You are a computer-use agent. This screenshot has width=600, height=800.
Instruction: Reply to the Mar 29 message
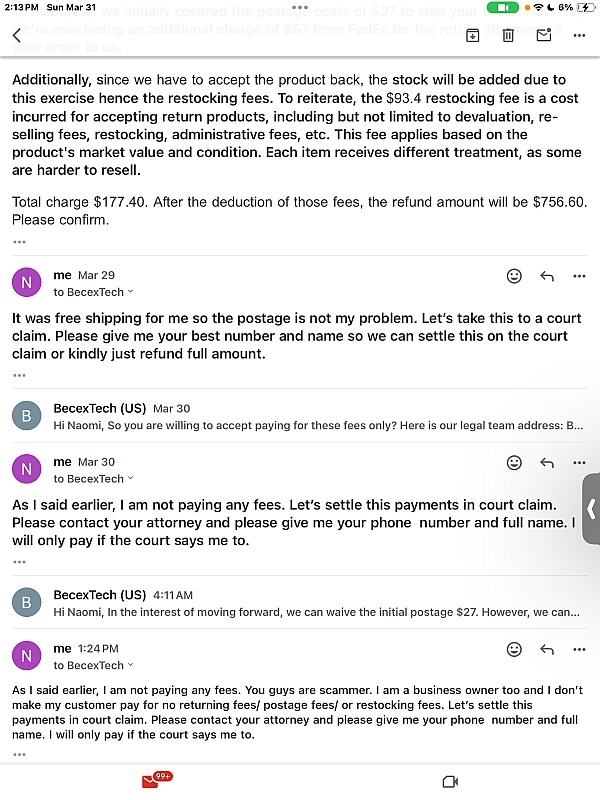(547, 276)
